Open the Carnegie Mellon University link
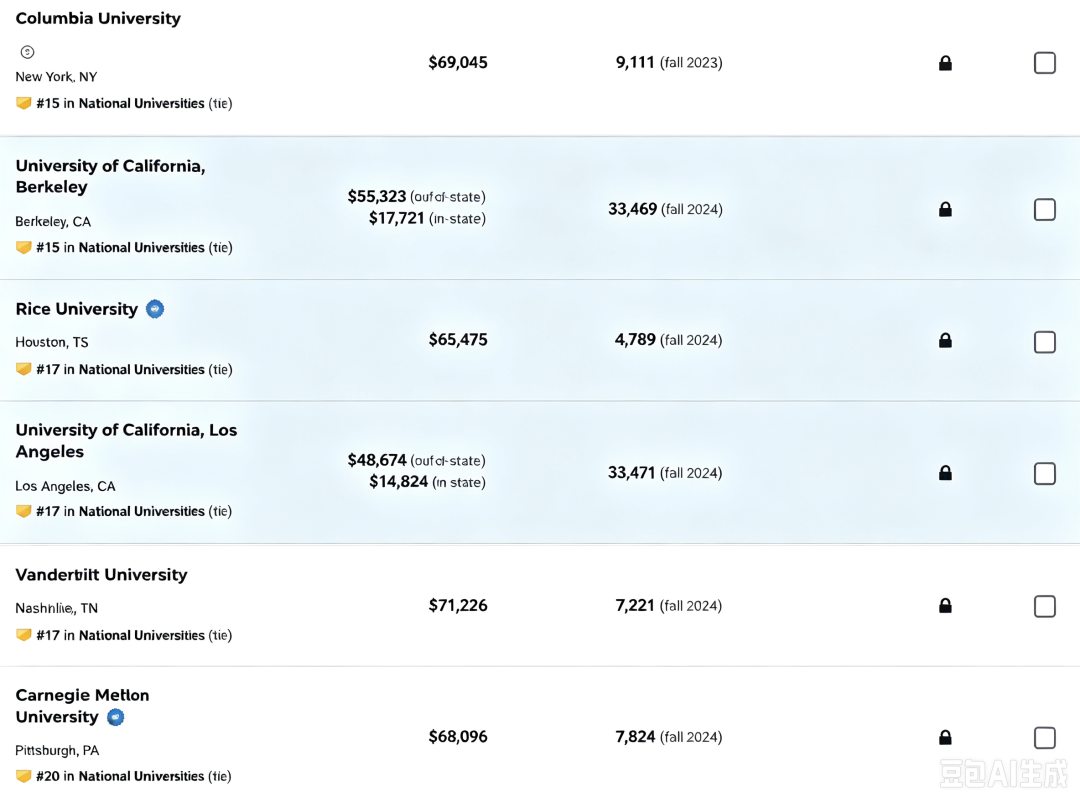 pos(82,706)
